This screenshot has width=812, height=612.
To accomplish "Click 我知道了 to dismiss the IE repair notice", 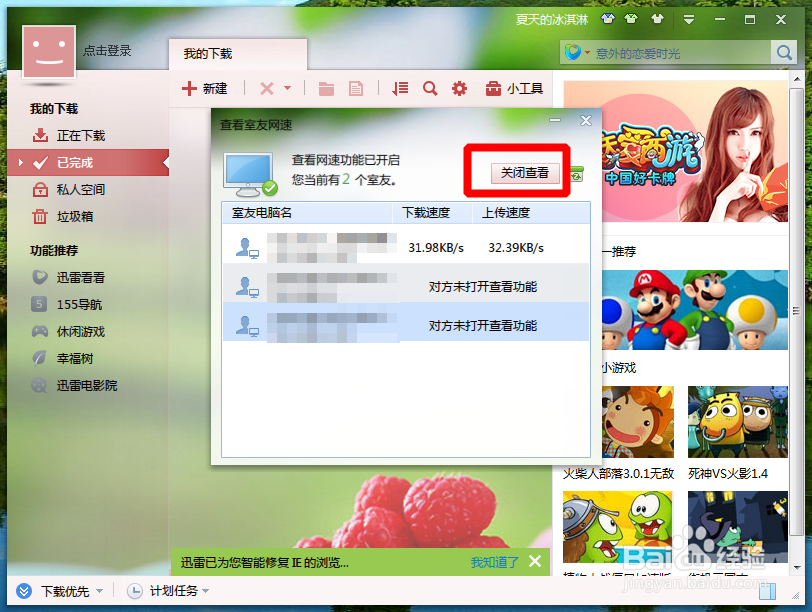I will pyautogui.click(x=495, y=562).
